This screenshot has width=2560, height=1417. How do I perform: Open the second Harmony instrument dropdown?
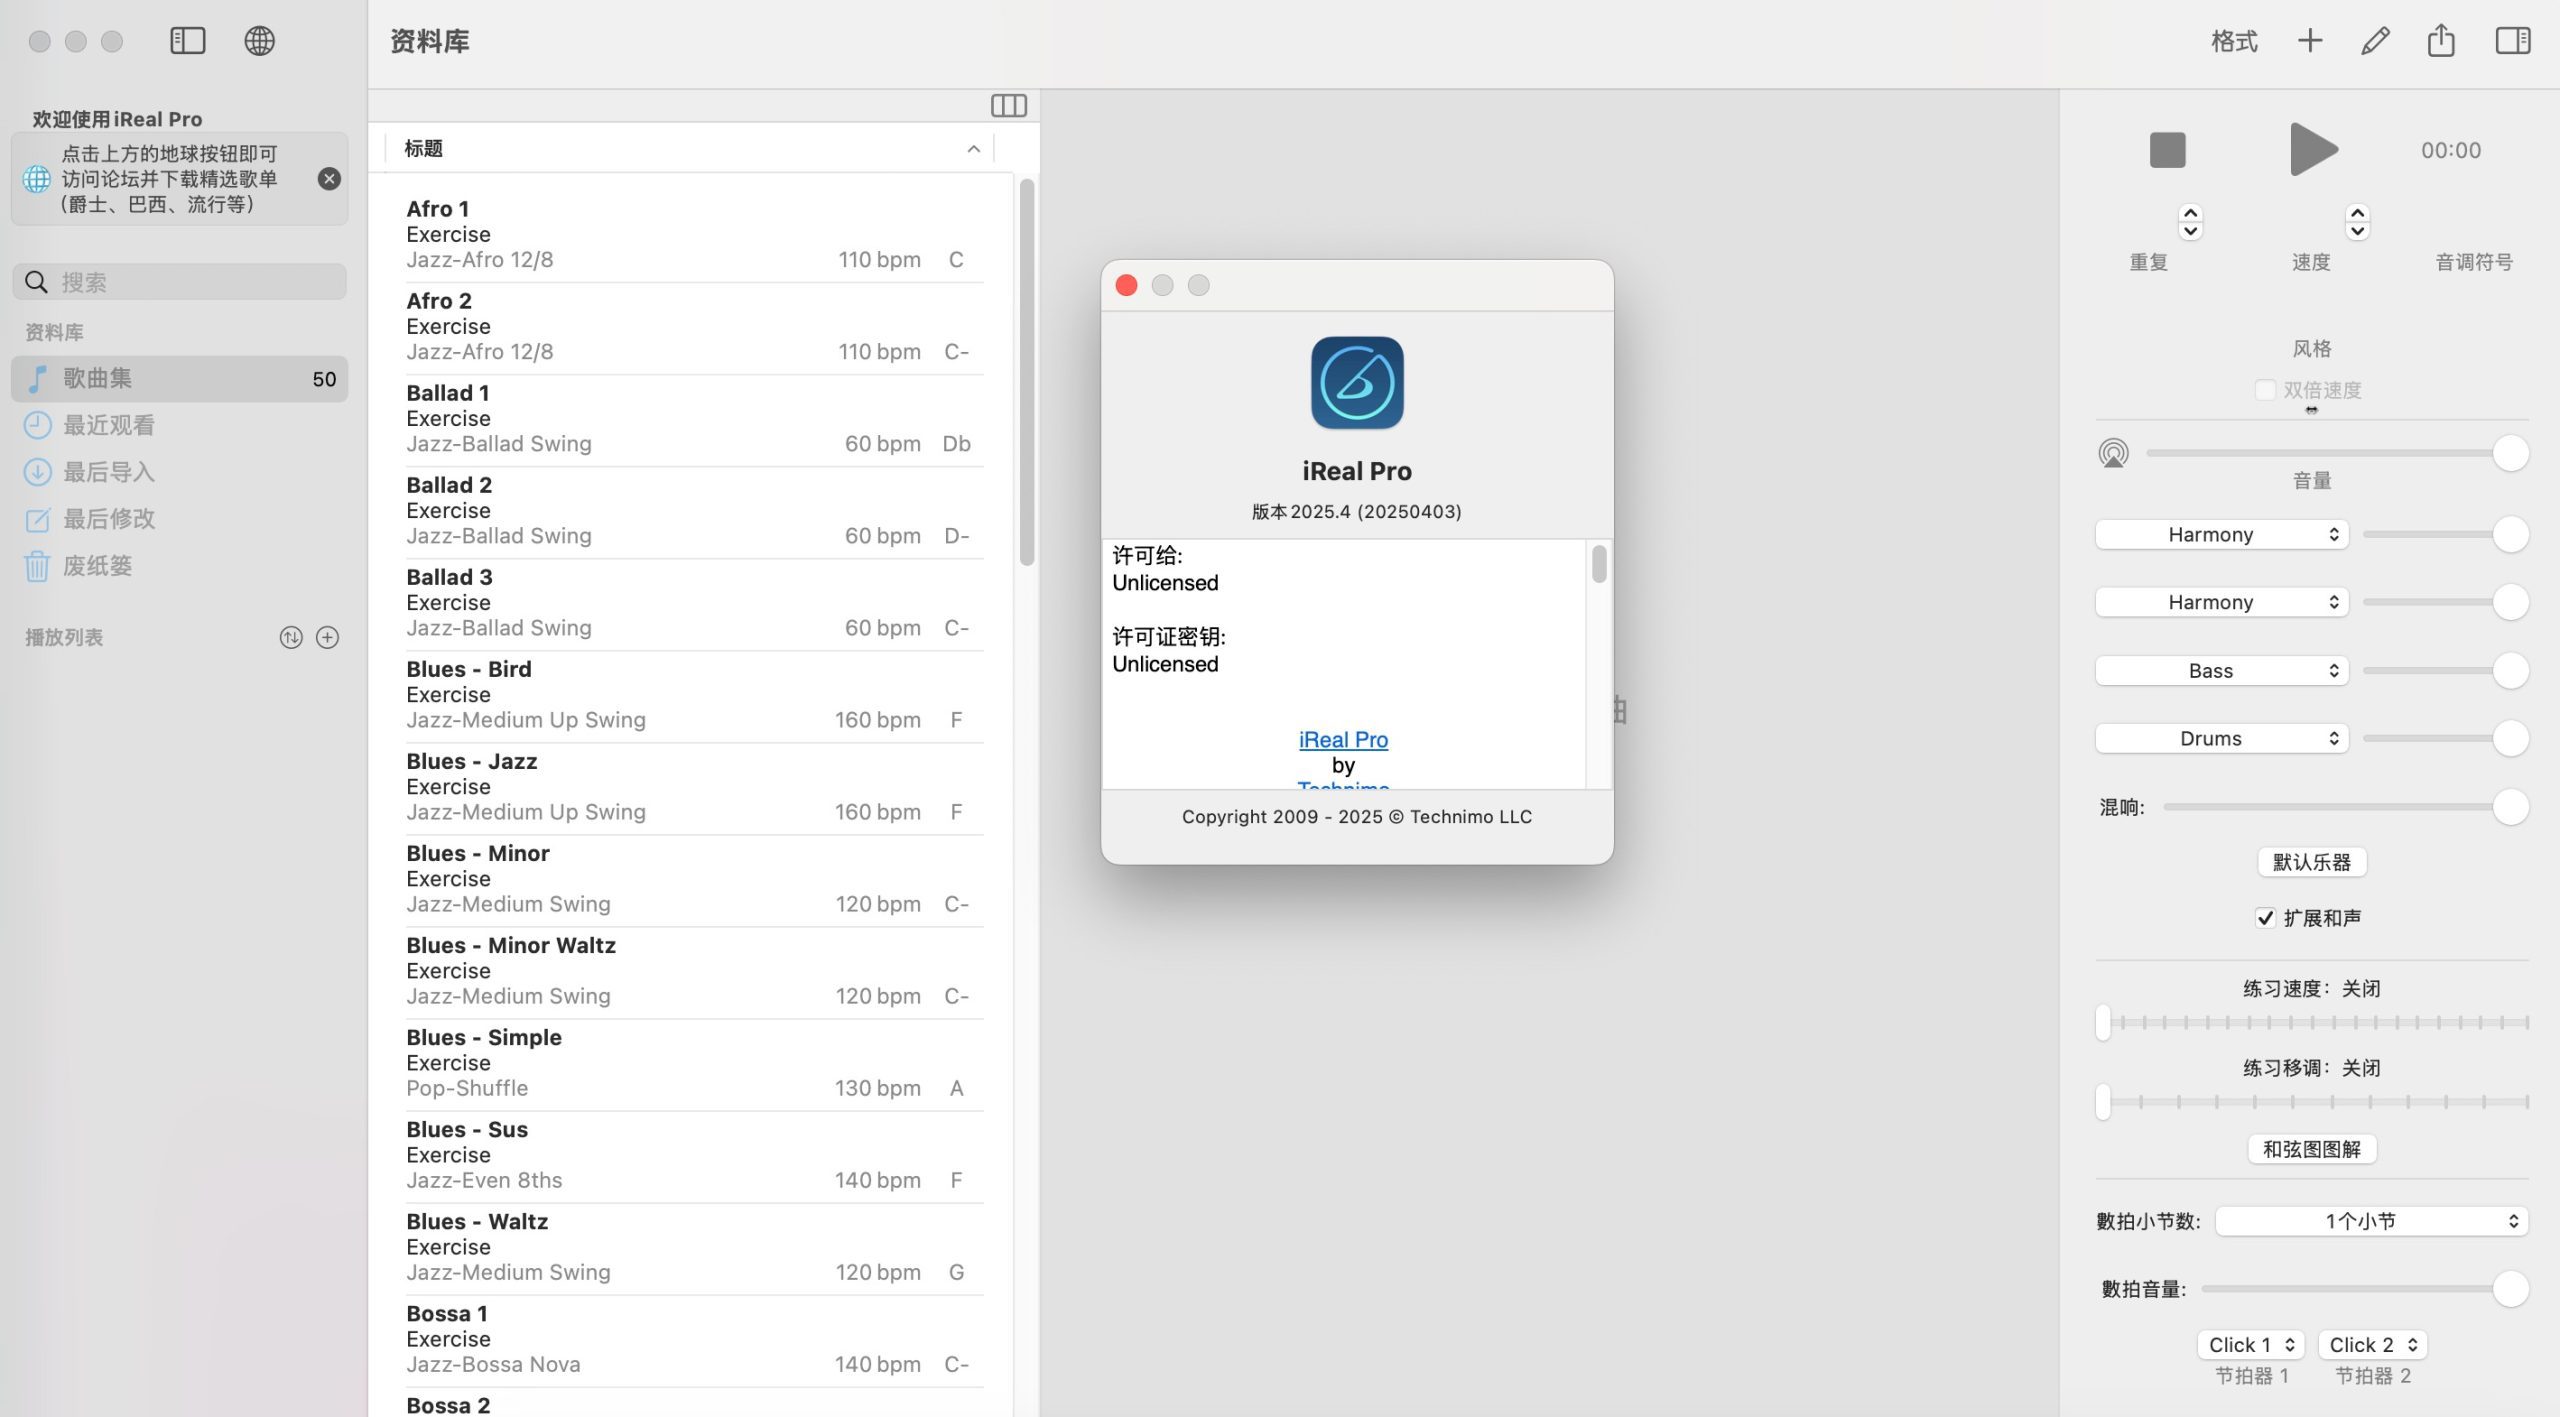pos(2221,603)
